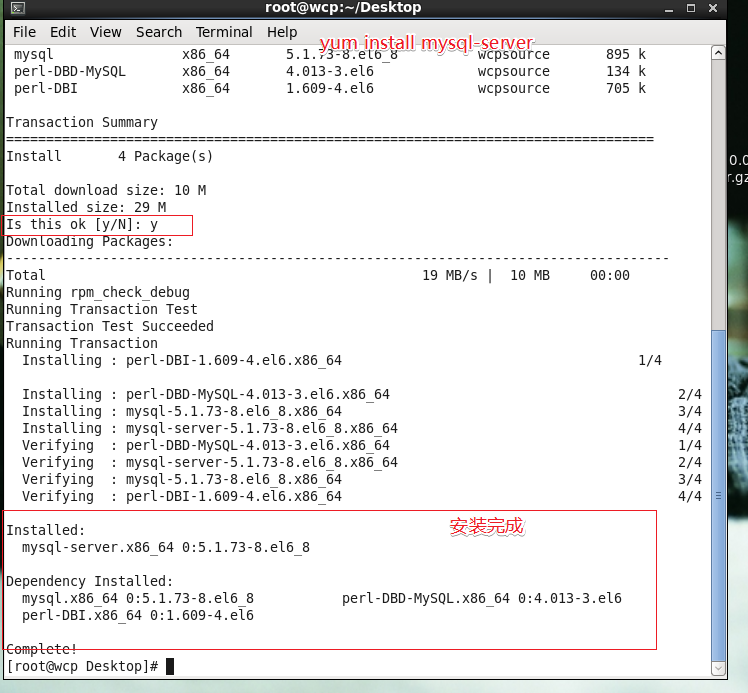Click "Install 4 Package(s)" line
This screenshot has height=693, width=748.
pyautogui.click(x=109, y=156)
